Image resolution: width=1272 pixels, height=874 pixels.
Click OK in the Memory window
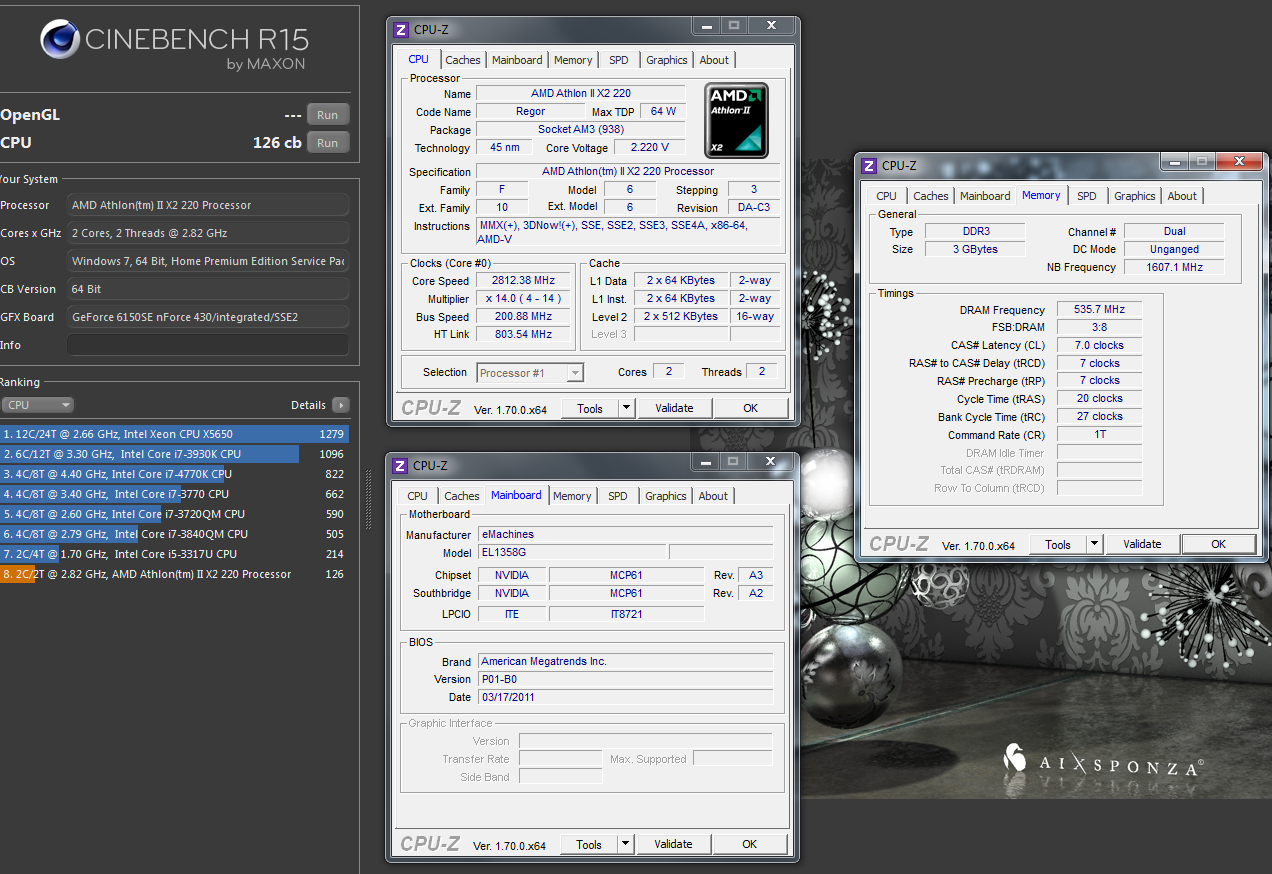click(1218, 544)
